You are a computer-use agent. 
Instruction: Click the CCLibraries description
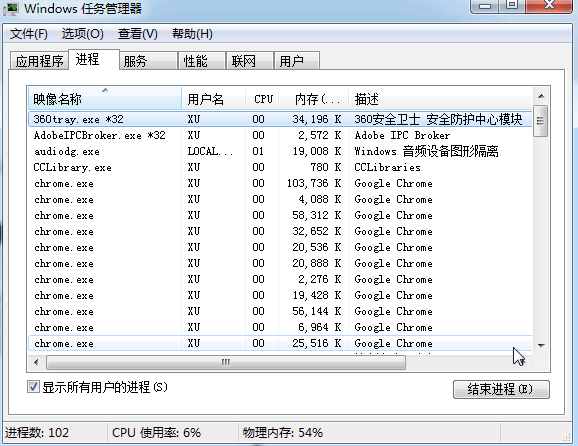[x=387, y=167]
